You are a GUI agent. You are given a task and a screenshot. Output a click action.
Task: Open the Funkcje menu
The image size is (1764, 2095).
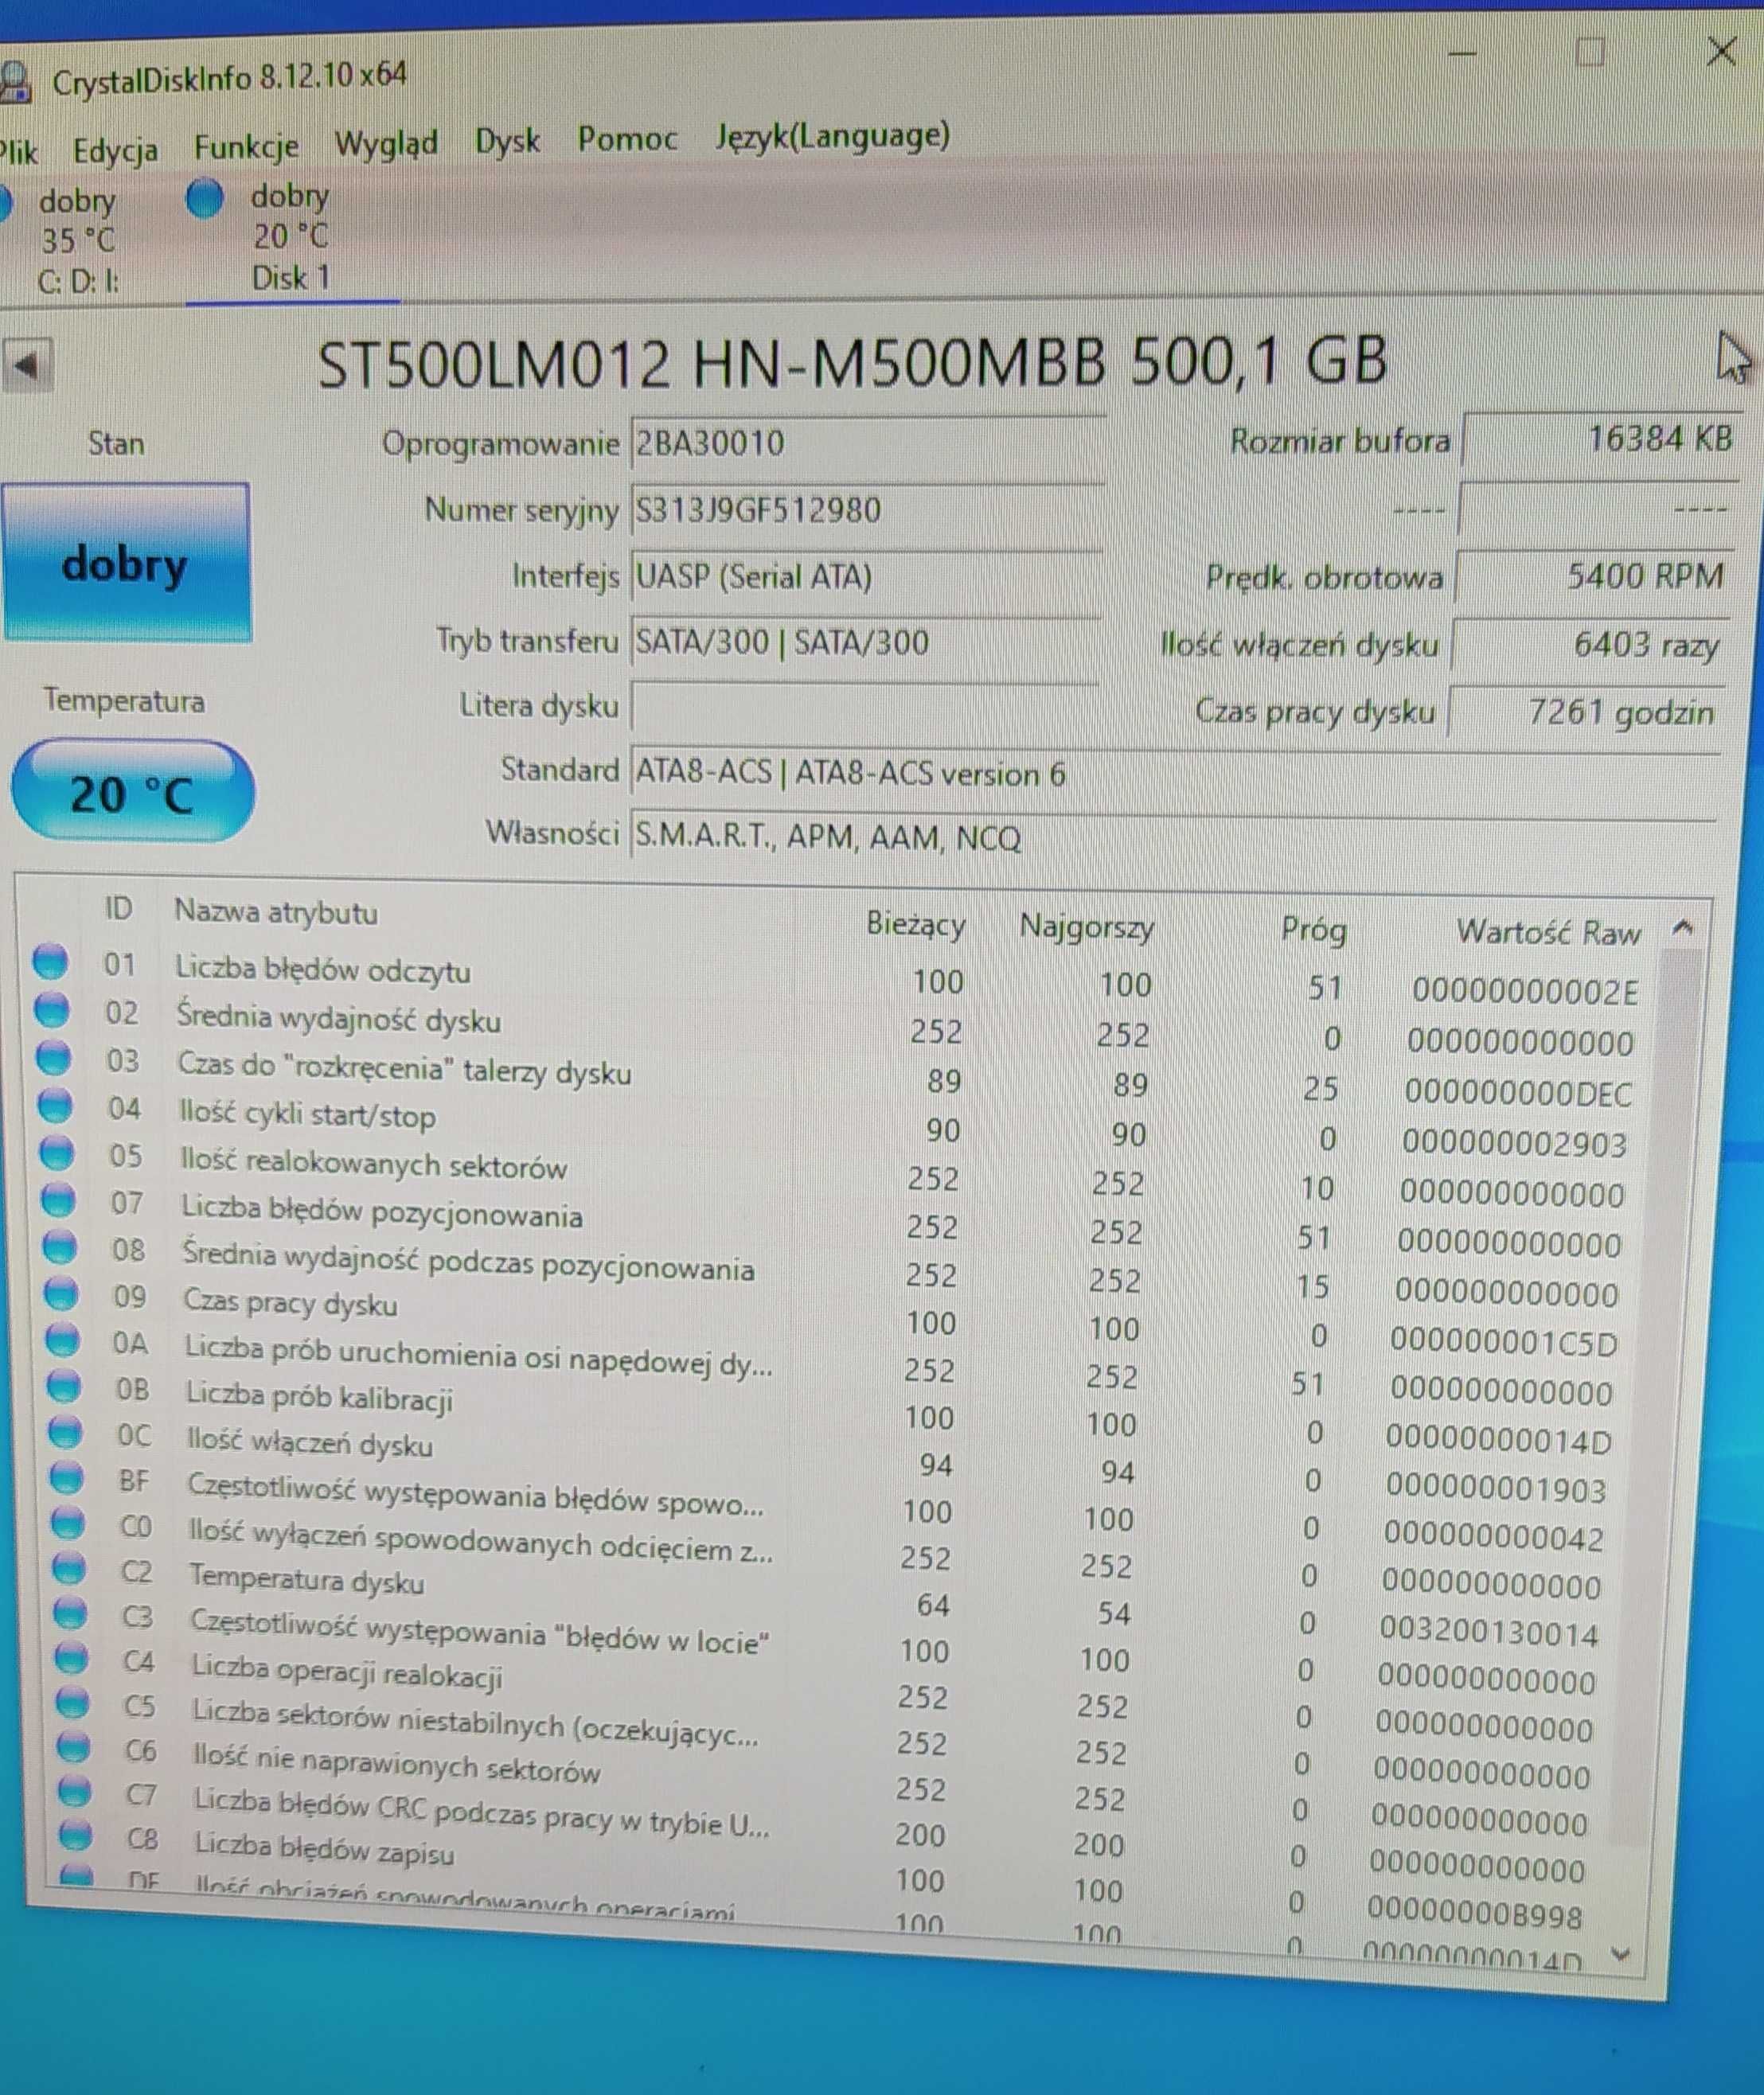click(246, 147)
